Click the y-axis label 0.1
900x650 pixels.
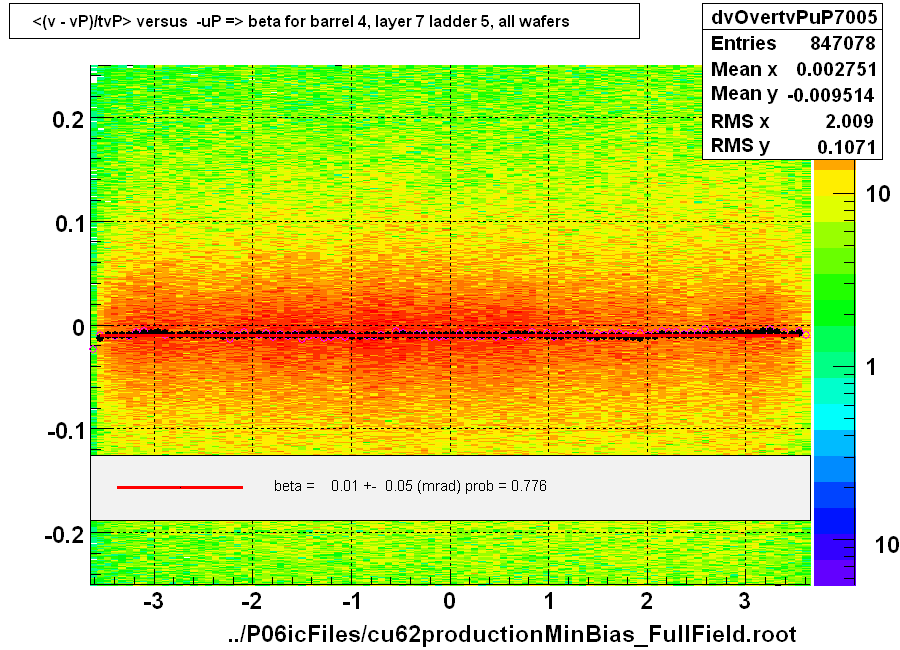click(x=69, y=223)
